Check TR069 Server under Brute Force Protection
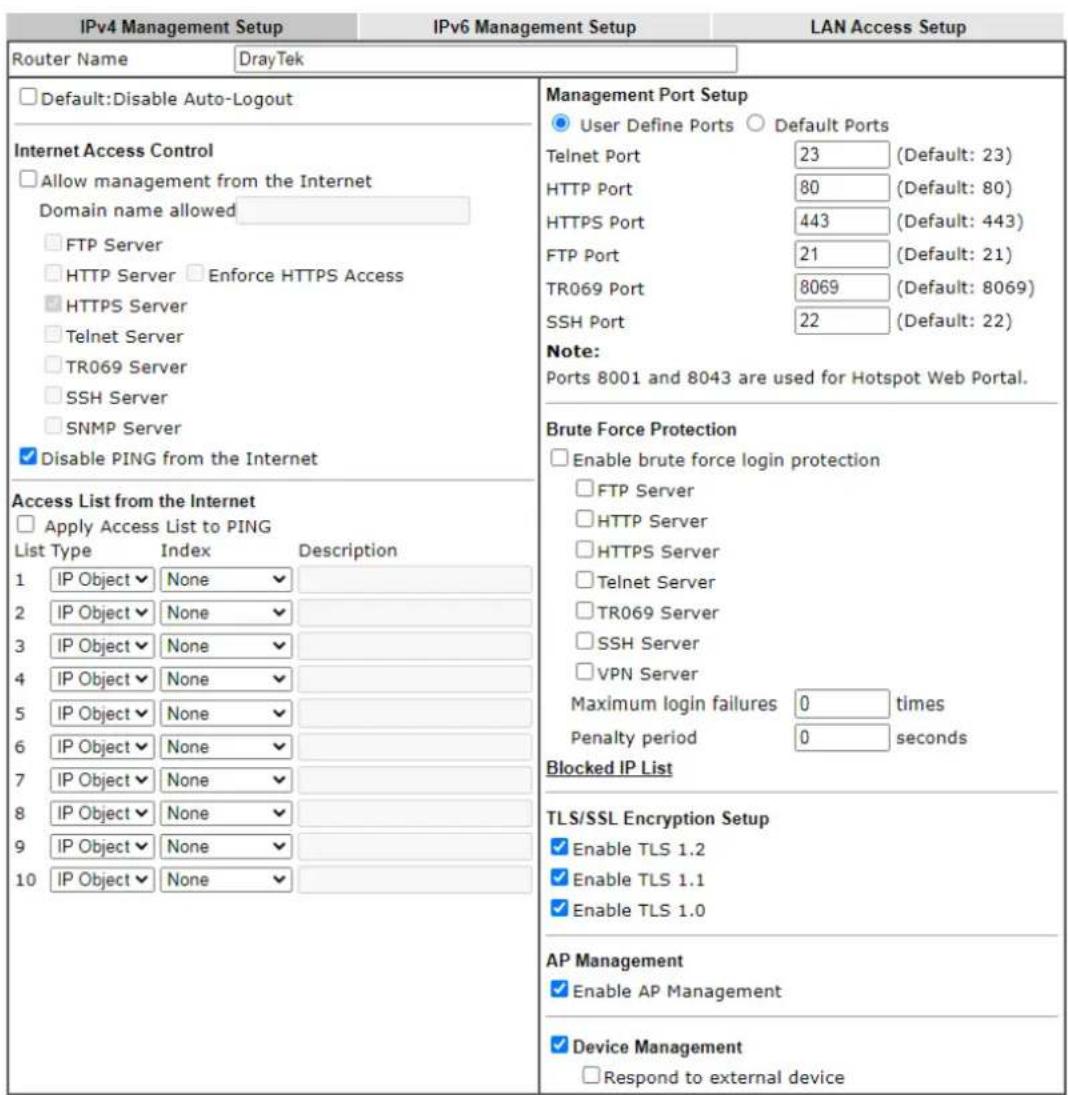The height and width of the screenshot is (1095, 1068). coord(584,610)
